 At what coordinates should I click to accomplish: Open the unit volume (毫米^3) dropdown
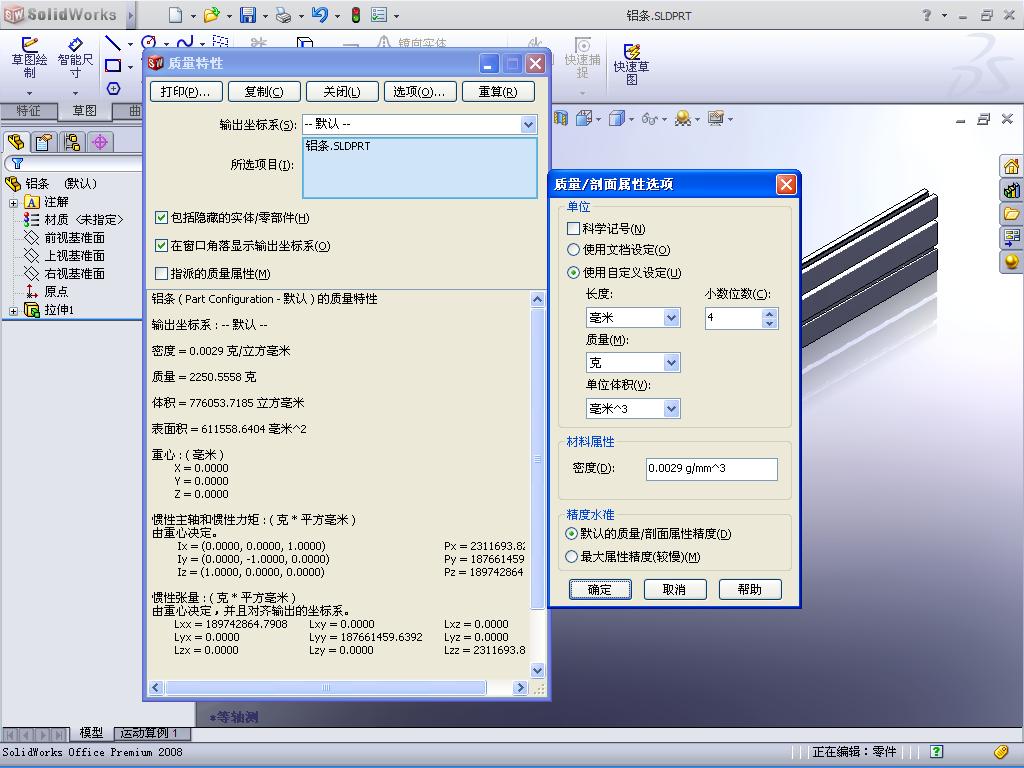pyautogui.click(x=671, y=409)
